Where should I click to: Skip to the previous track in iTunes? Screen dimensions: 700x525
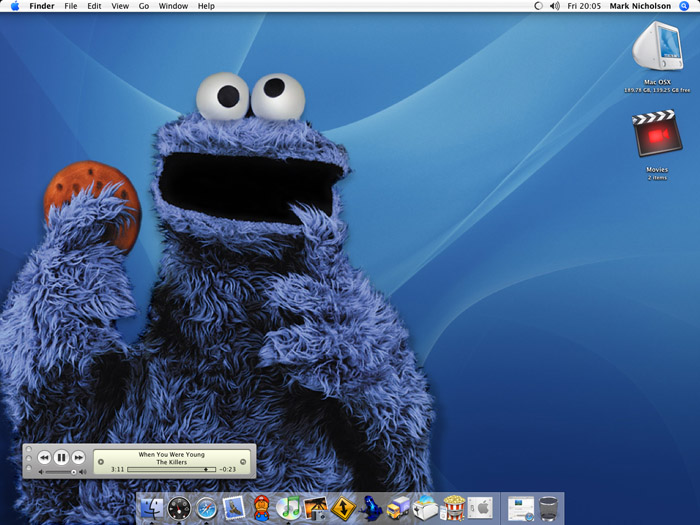pyautogui.click(x=44, y=458)
